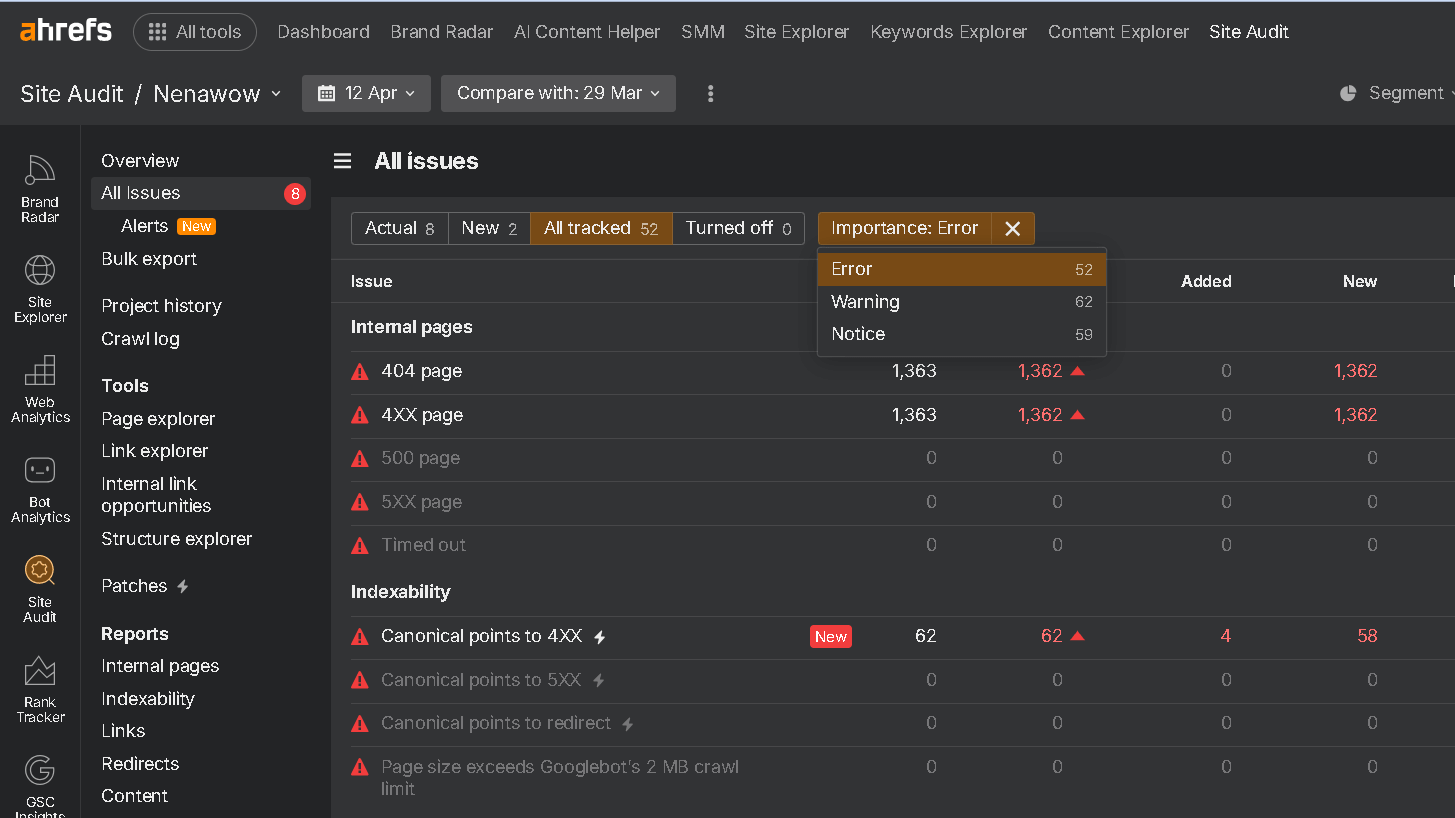
Task: Click the error icon for Timed out
Action: pos(360,545)
